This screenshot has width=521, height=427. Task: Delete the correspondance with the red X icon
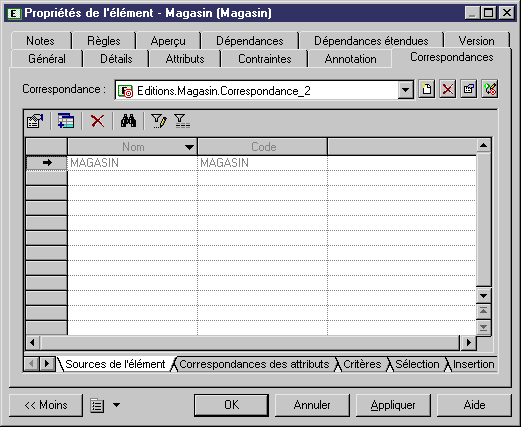(448, 89)
